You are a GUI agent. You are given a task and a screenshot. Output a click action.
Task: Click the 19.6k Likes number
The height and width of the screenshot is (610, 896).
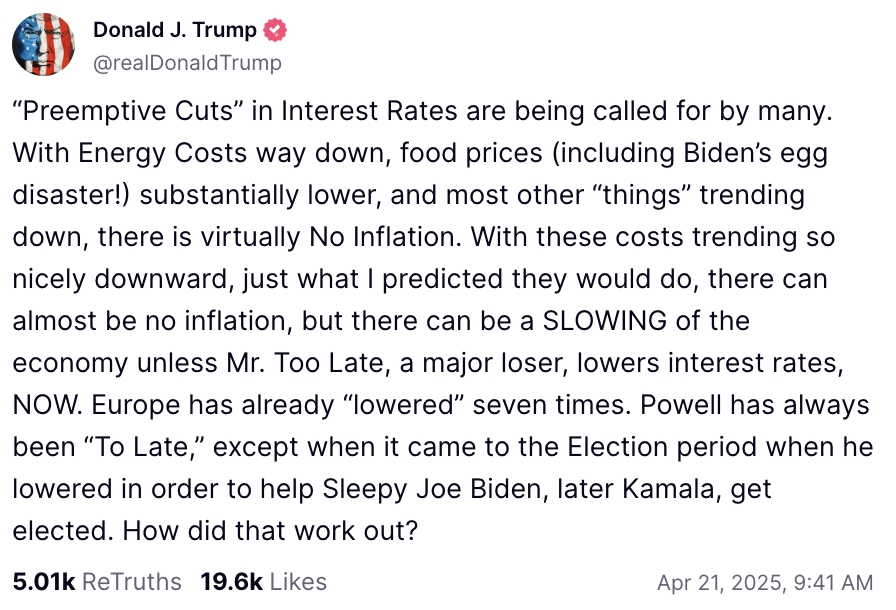click(233, 581)
